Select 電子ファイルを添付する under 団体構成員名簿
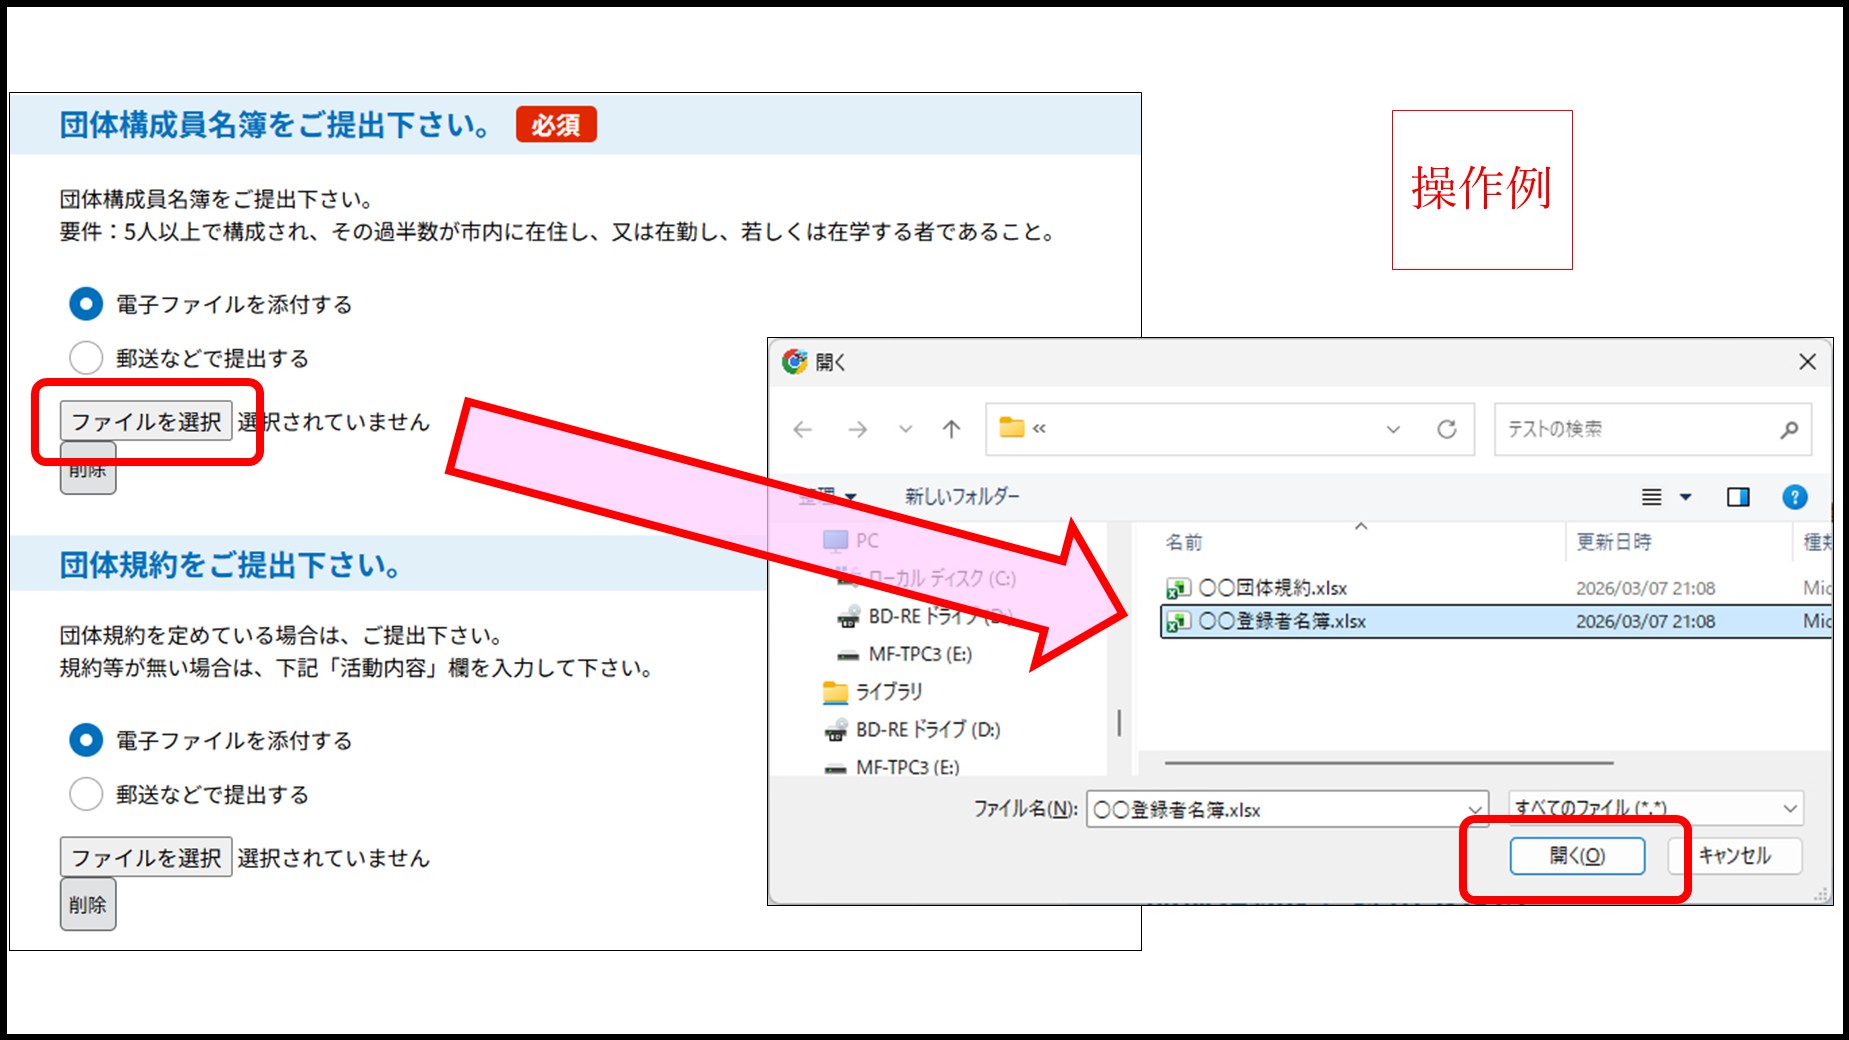 click(x=86, y=304)
